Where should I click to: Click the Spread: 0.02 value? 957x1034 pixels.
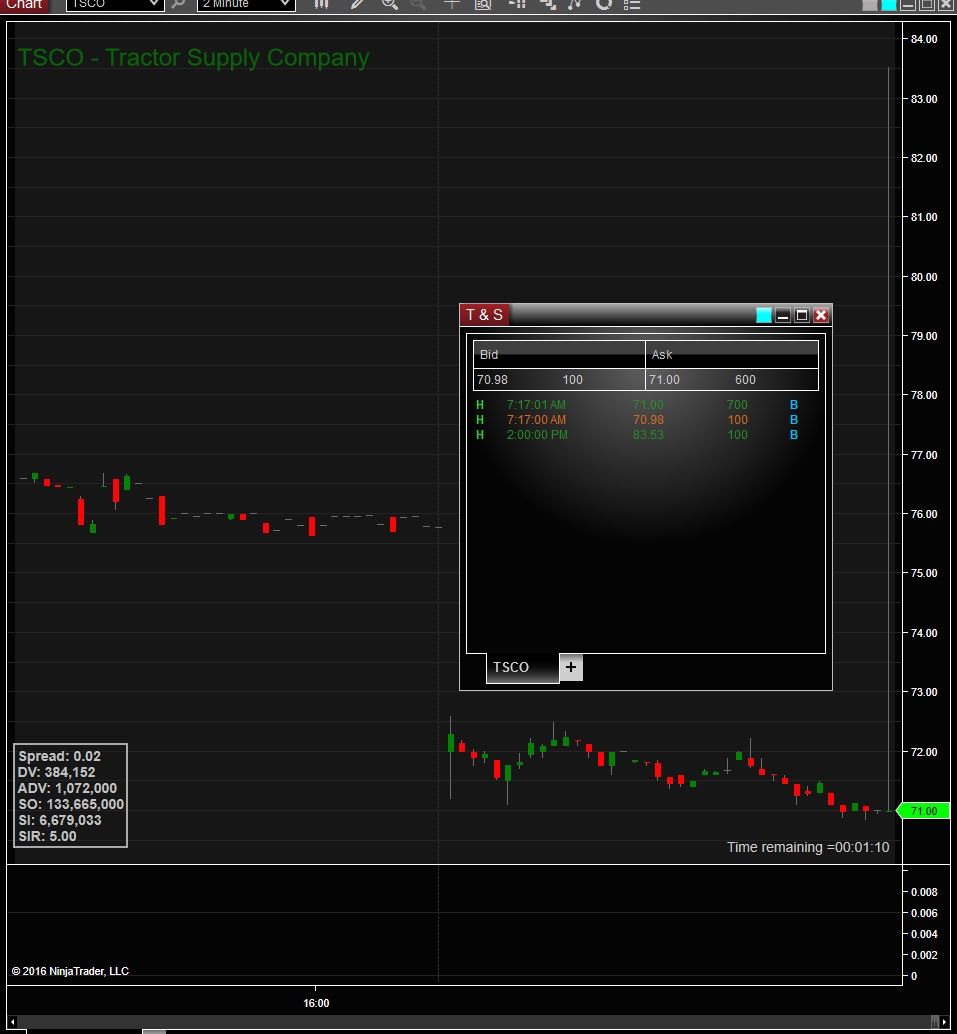coord(59,756)
